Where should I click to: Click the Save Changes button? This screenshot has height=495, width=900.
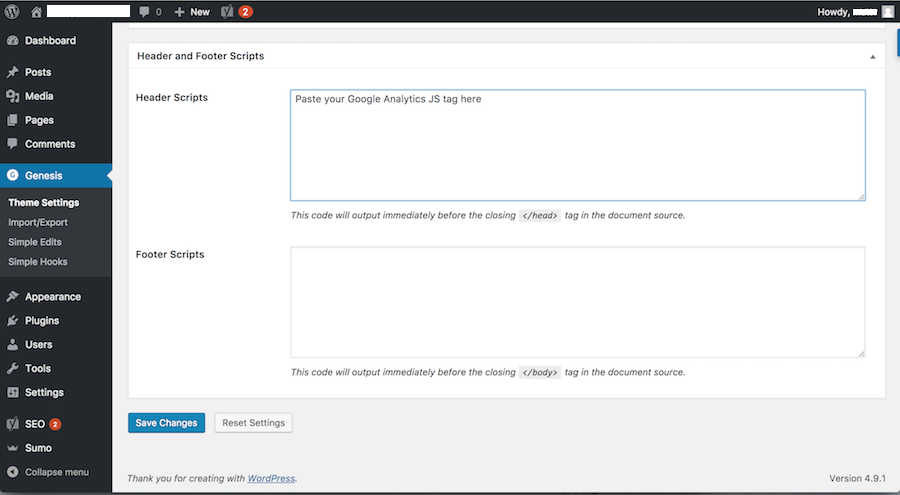[166, 423]
